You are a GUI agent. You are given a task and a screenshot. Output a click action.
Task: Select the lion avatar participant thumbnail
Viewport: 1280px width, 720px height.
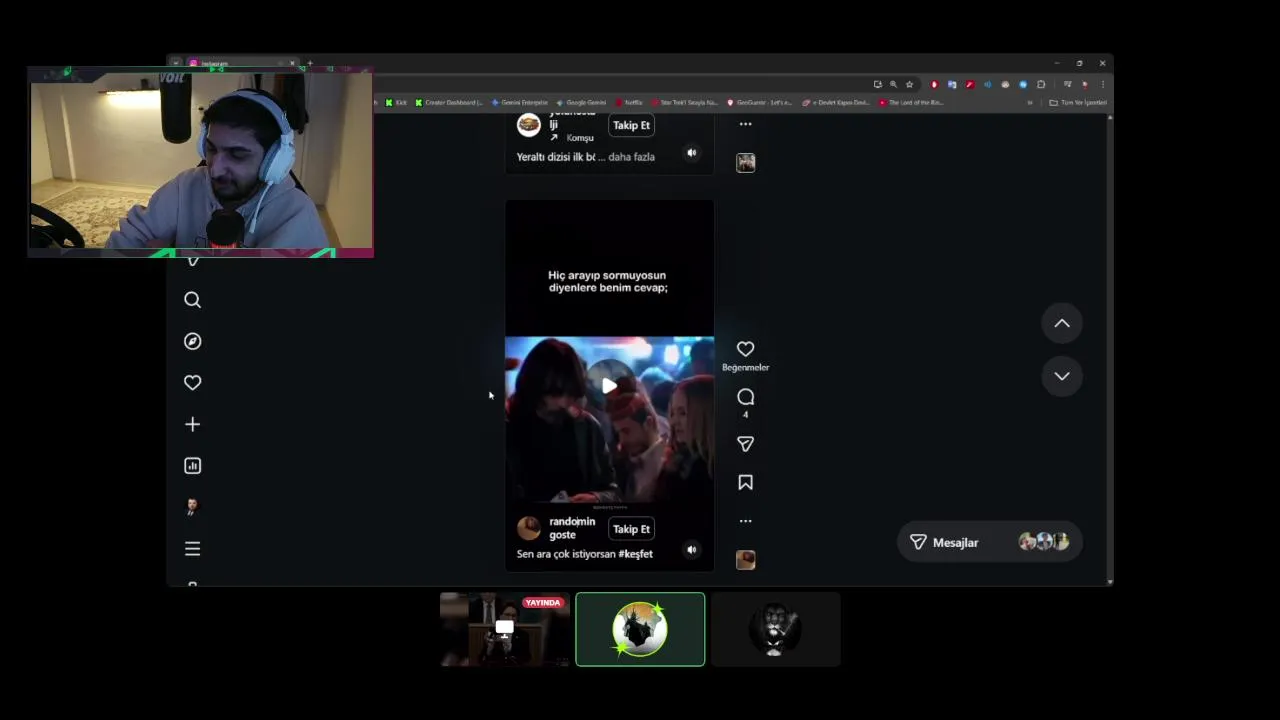coord(775,629)
